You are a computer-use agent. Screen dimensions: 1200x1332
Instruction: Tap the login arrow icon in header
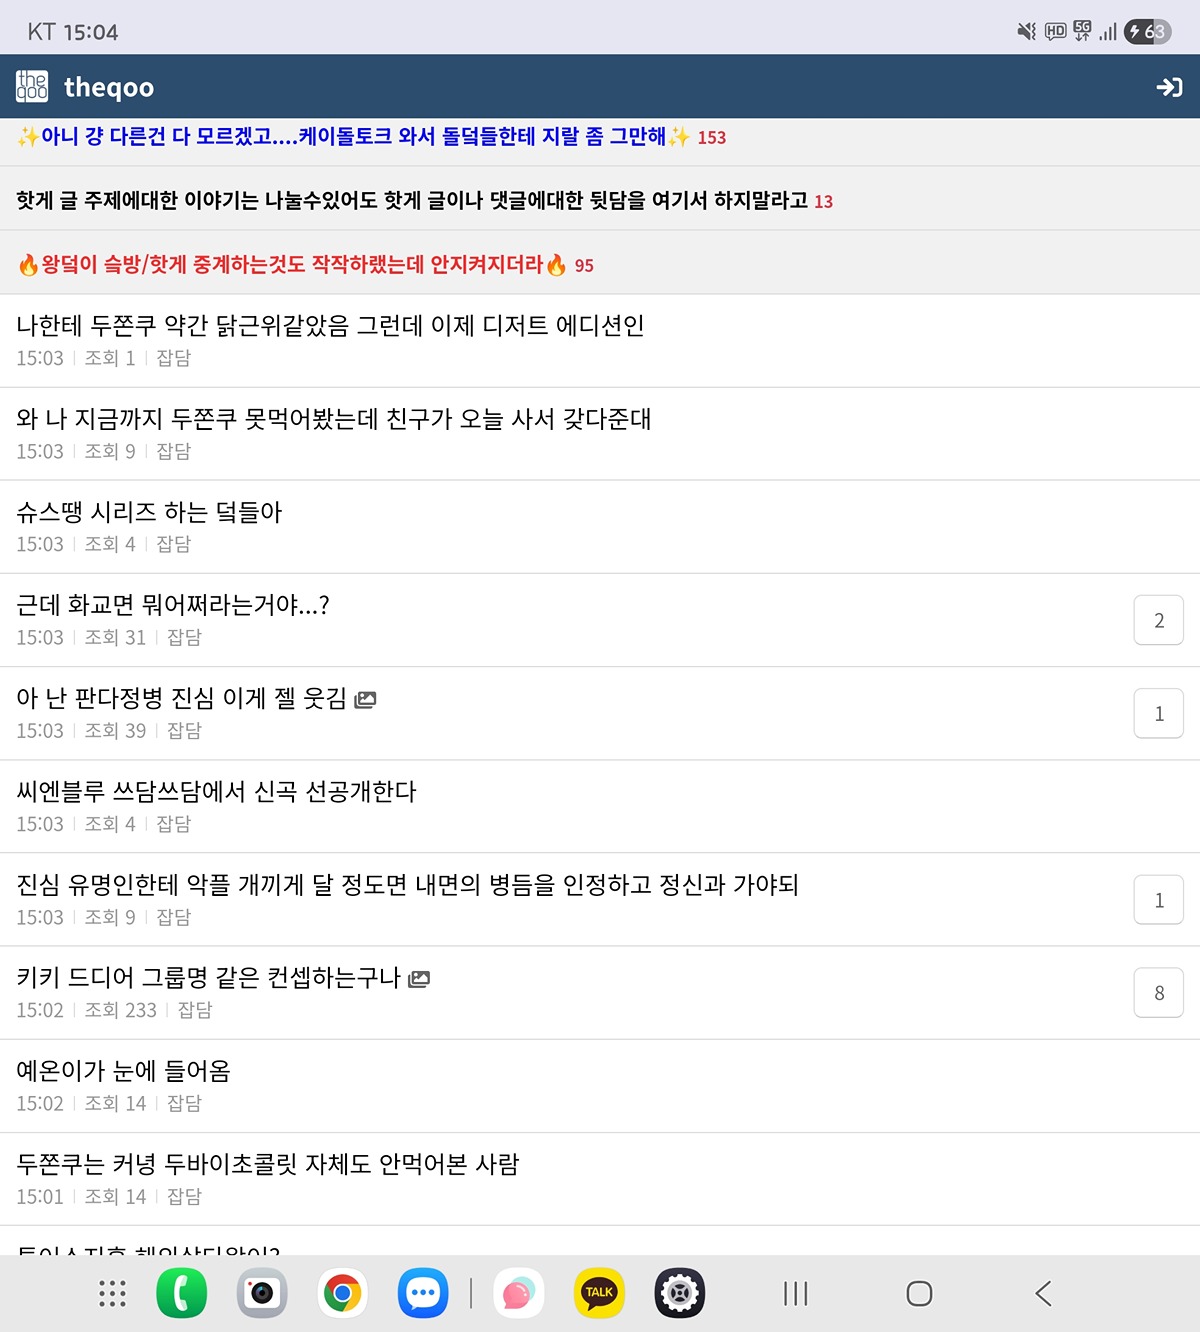[x=1168, y=88]
